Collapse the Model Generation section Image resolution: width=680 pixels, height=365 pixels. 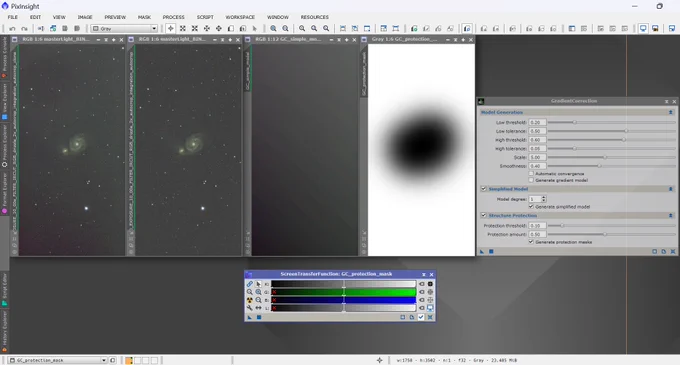(x=670, y=112)
